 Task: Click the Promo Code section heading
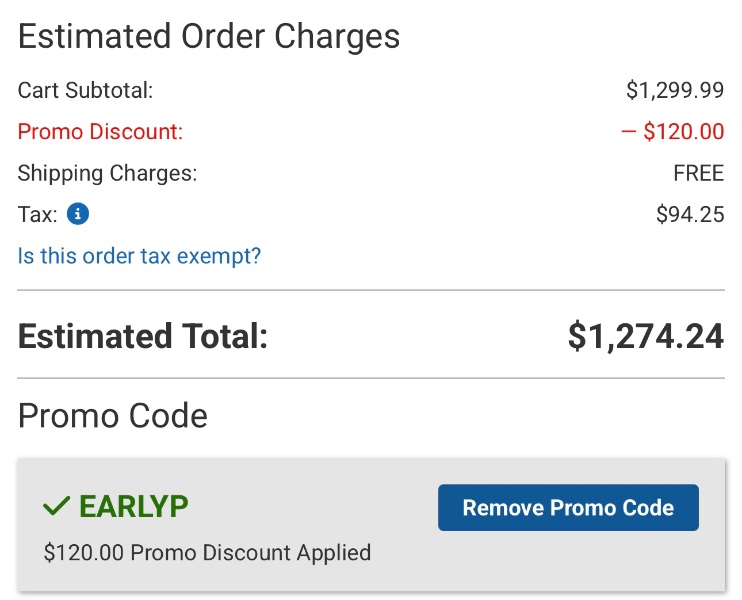coord(113,415)
